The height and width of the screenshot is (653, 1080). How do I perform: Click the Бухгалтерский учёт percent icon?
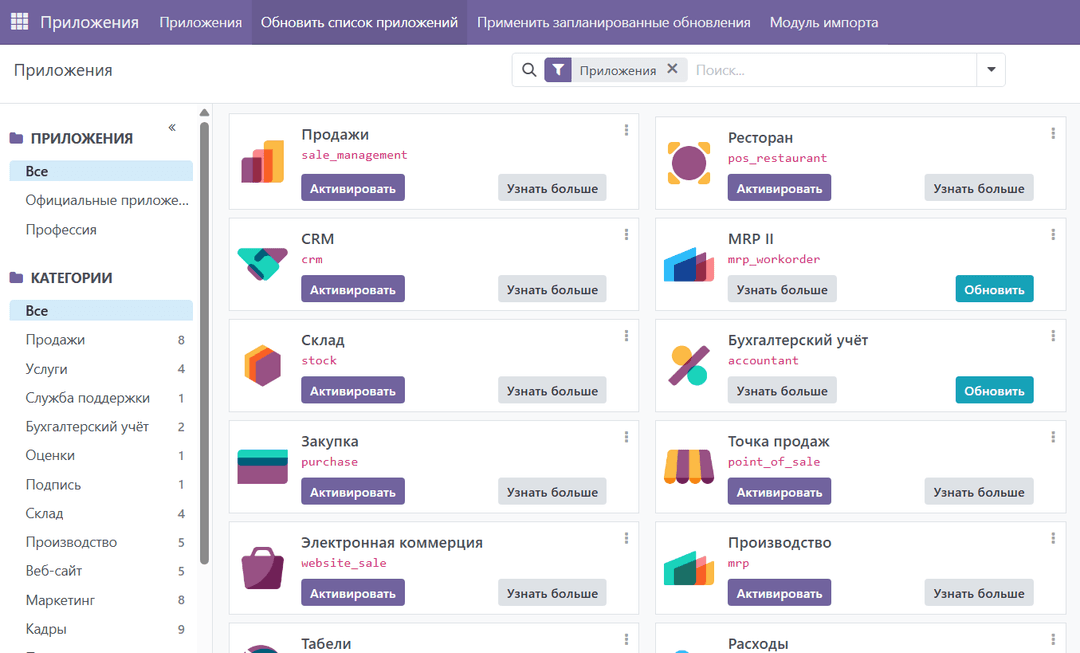[689, 365]
